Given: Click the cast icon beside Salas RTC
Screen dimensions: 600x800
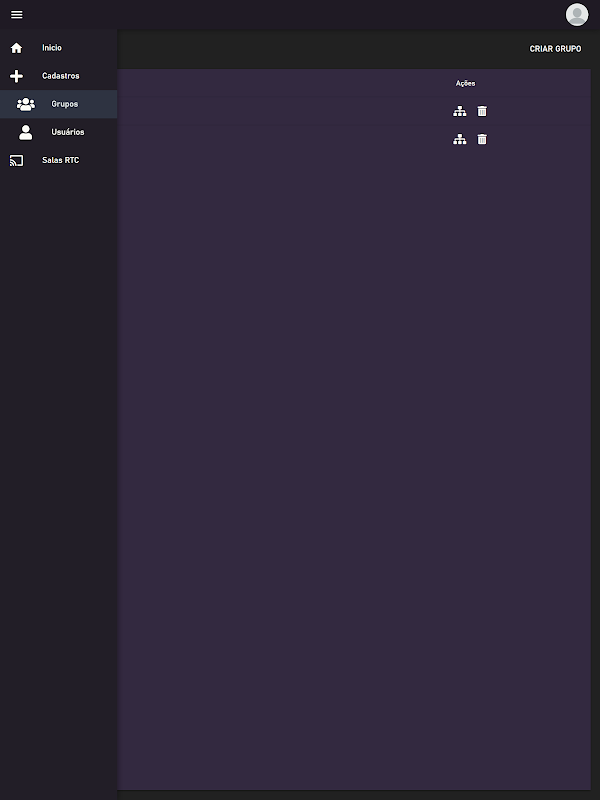Looking at the screenshot, I should (x=16, y=161).
